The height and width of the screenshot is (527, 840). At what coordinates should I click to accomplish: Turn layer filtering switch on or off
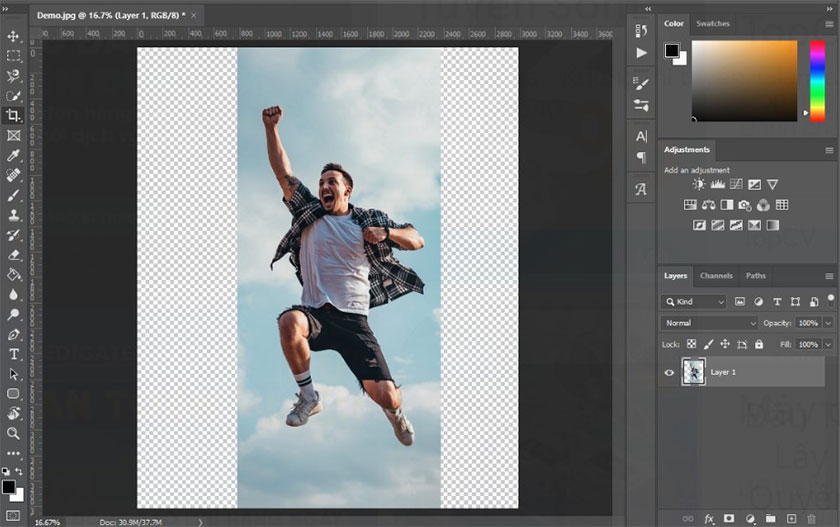(830, 300)
